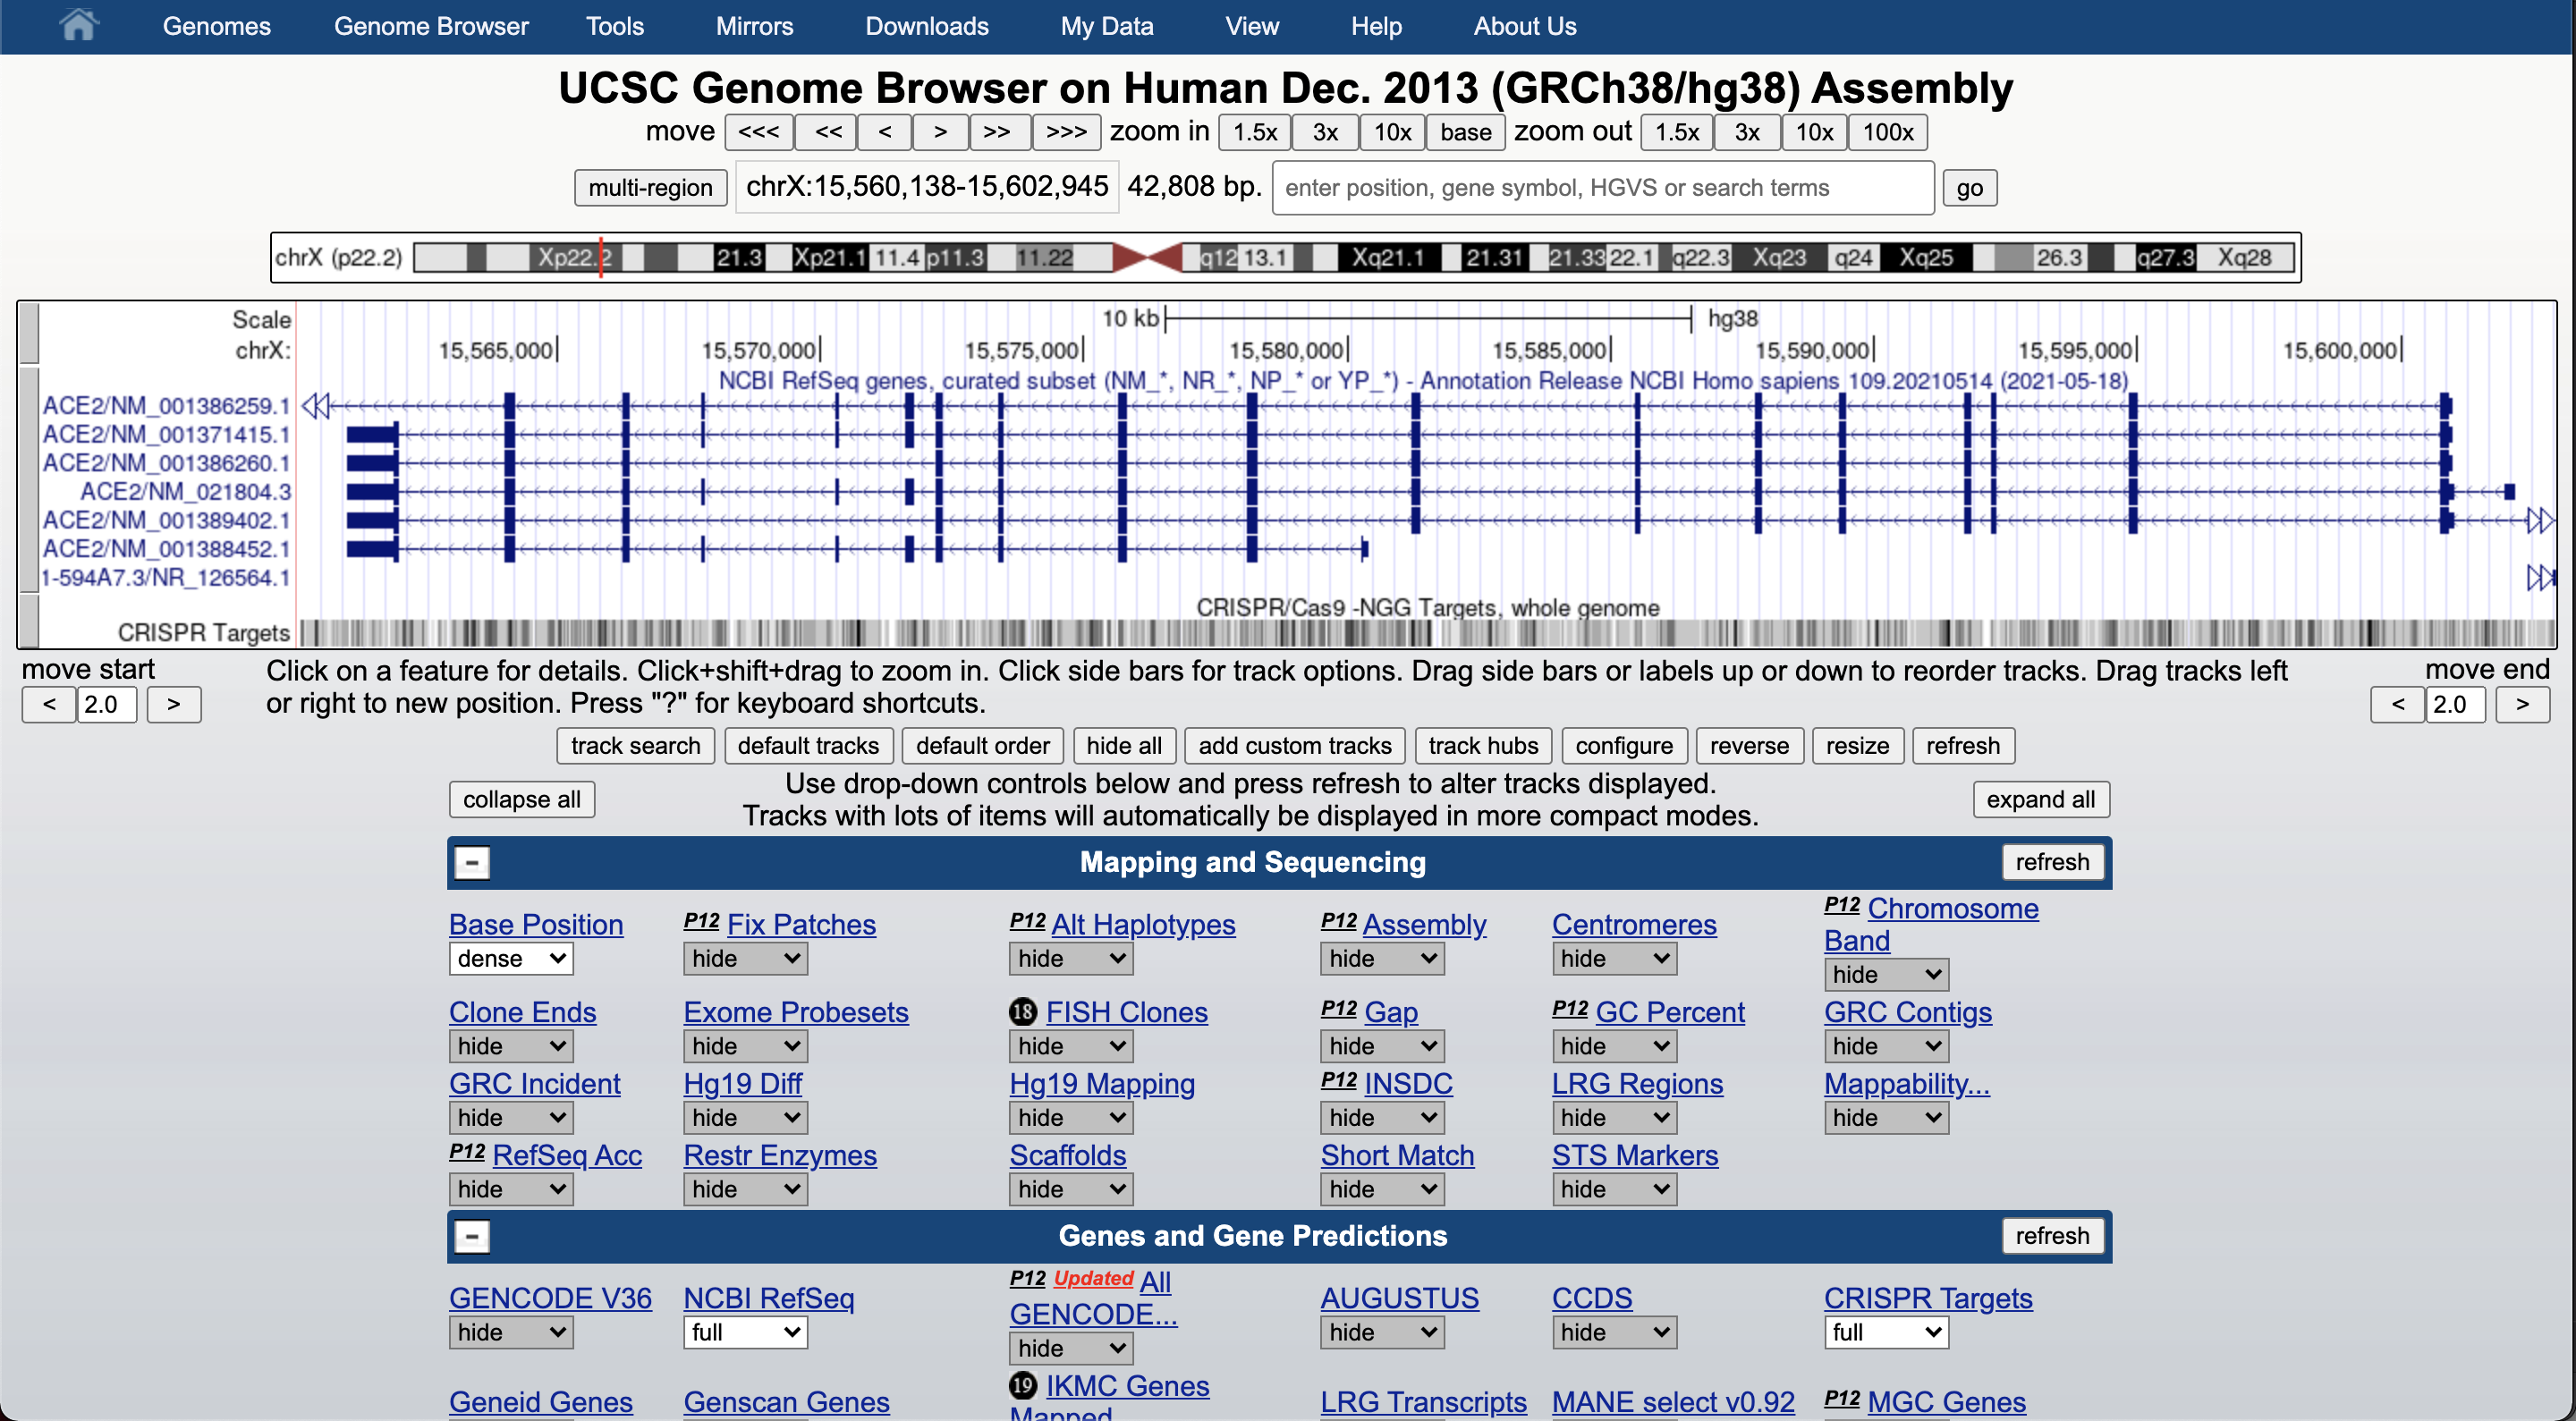Collapse Genes and Gene Predictions minus icon
Image resolution: width=2576 pixels, height=1421 pixels.
coord(472,1236)
